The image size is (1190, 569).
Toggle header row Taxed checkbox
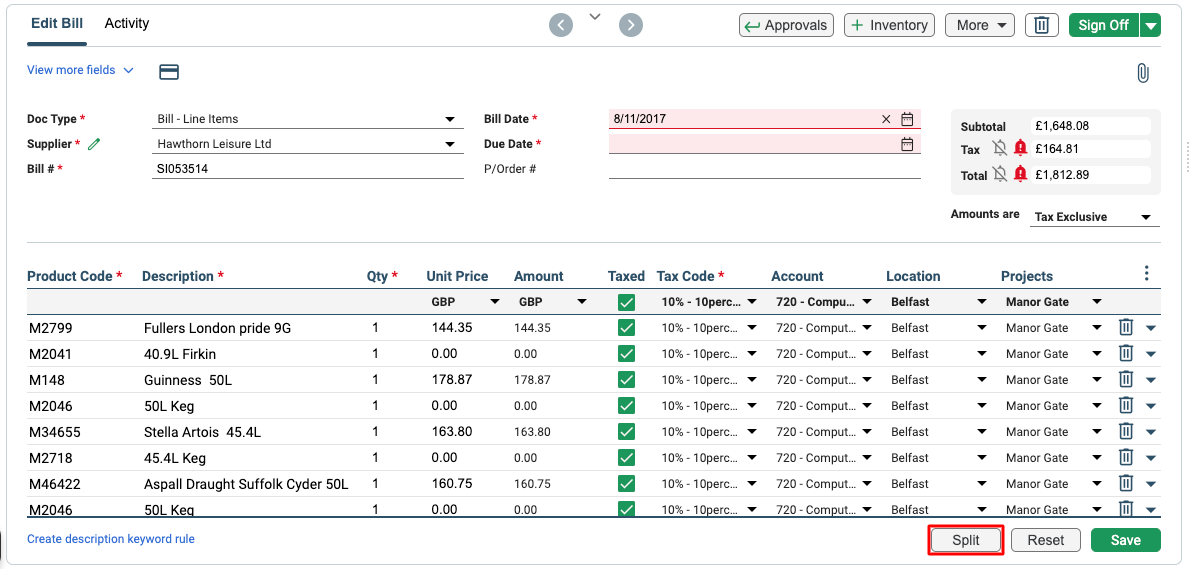[626, 302]
